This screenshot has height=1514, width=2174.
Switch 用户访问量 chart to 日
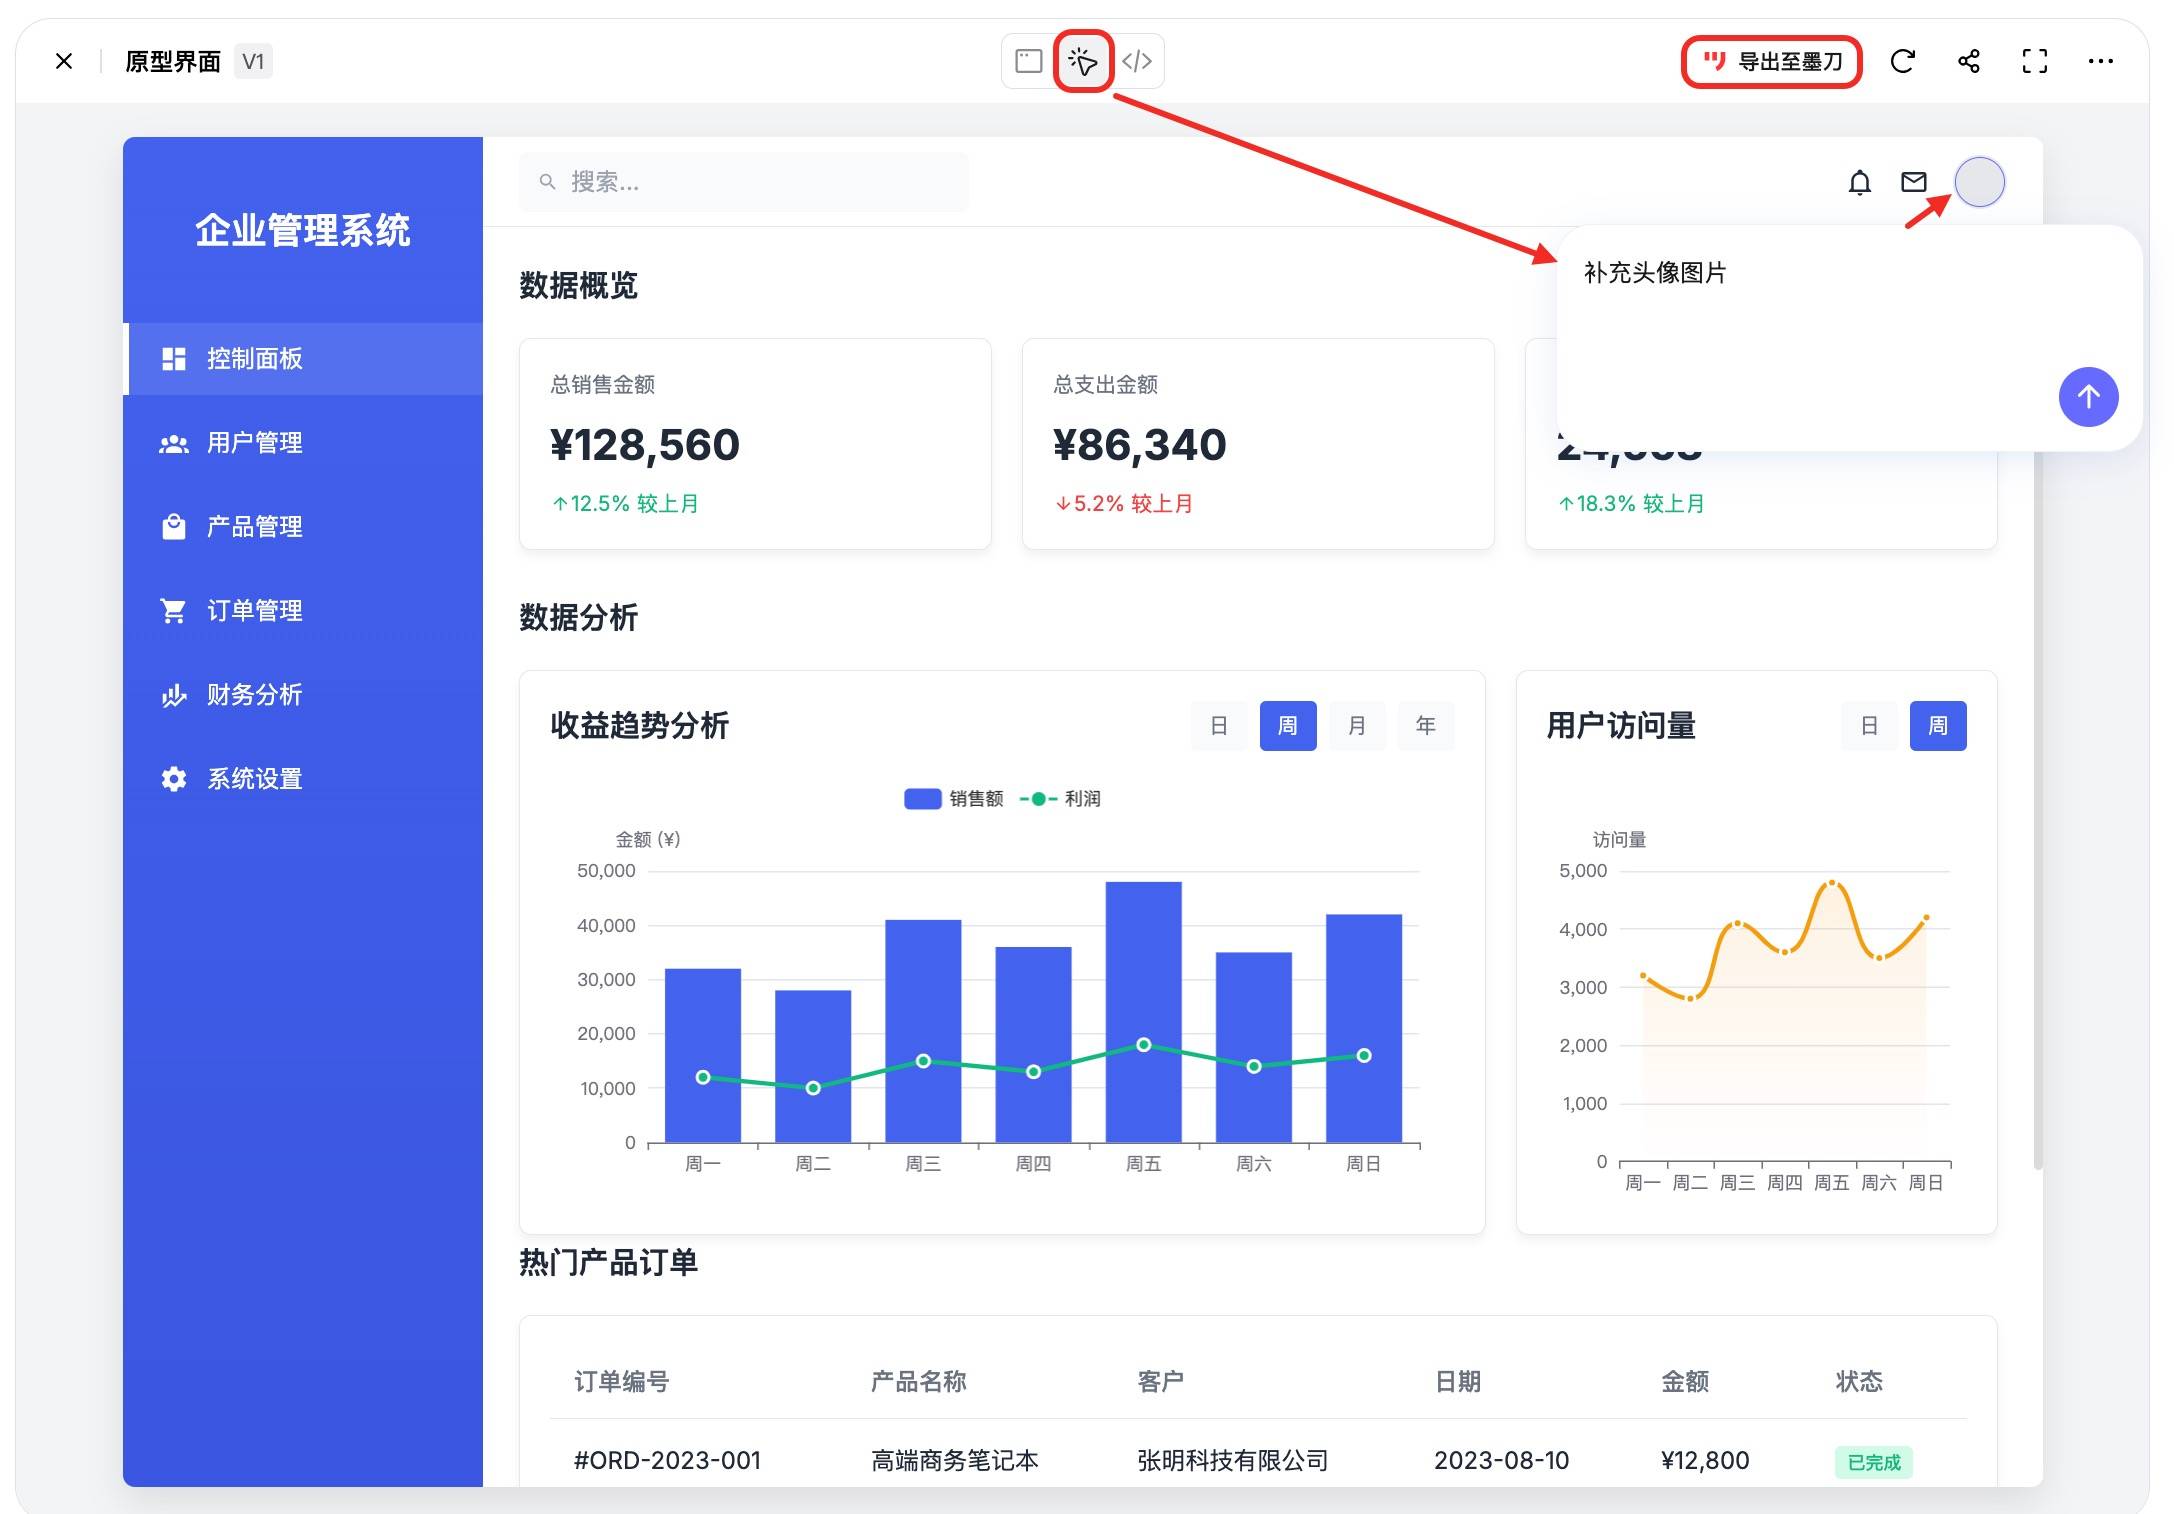click(x=1869, y=726)
